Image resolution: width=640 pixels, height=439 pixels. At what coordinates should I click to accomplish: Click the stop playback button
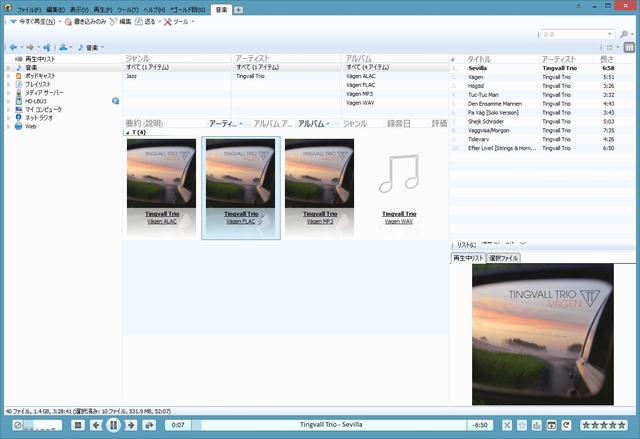[78, 425]
